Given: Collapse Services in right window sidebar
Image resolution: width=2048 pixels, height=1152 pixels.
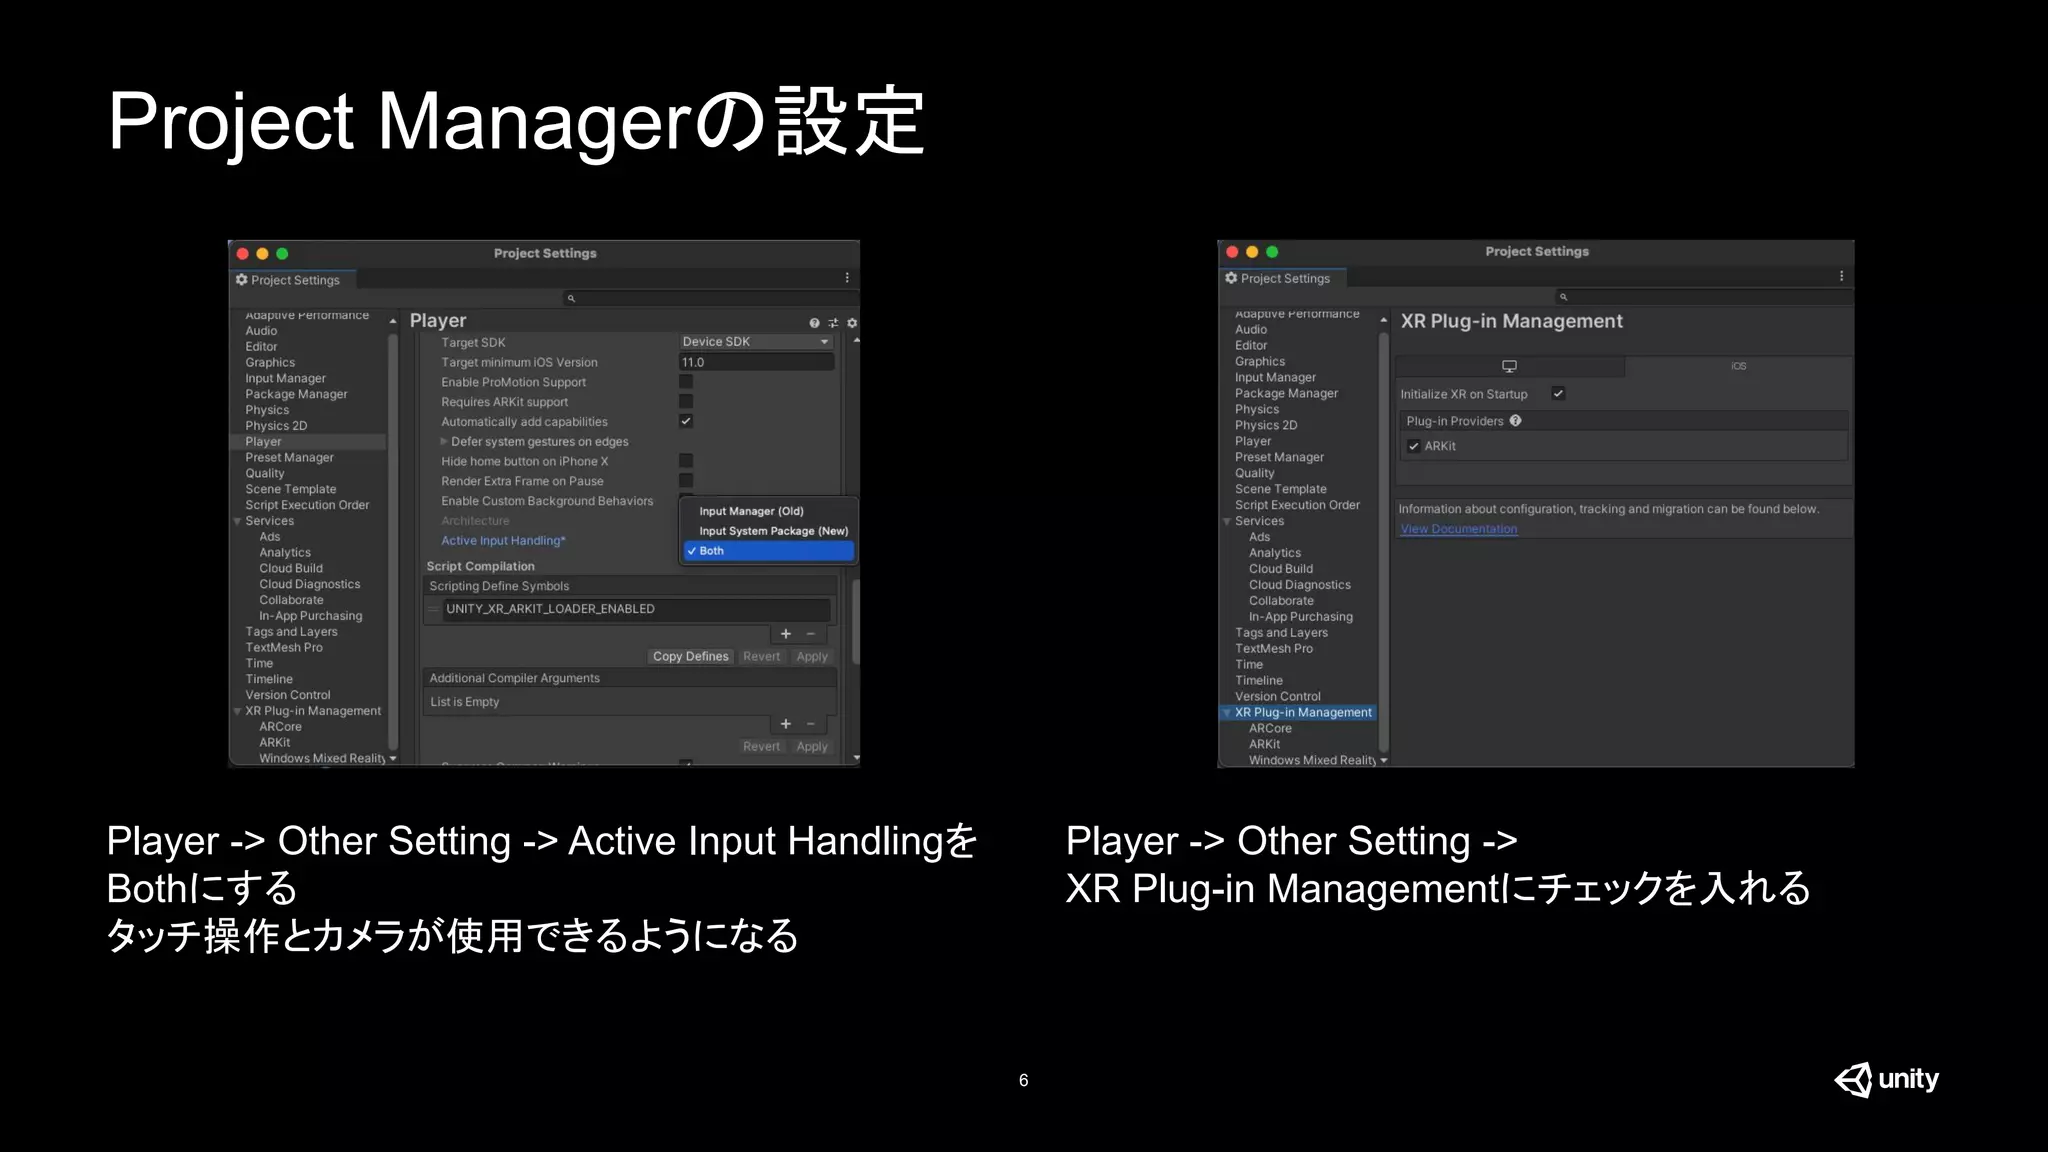Looking at the screenshot, I should click(1227, 521).
